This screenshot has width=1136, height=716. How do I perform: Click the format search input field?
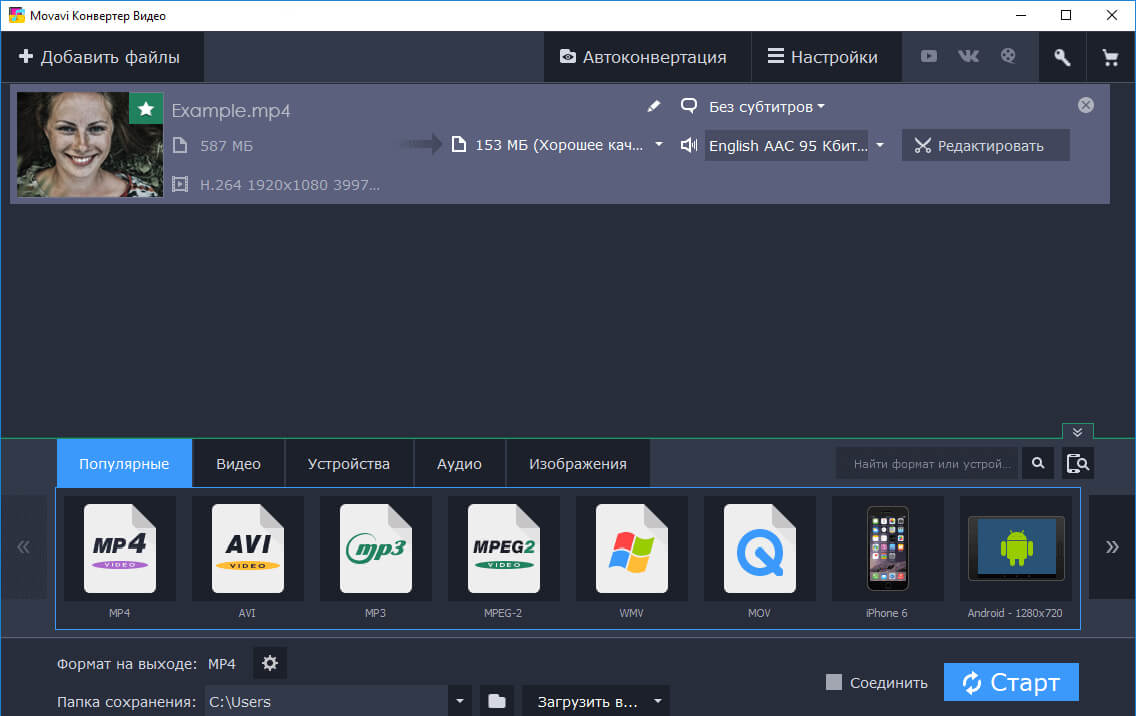click(928, 464)
